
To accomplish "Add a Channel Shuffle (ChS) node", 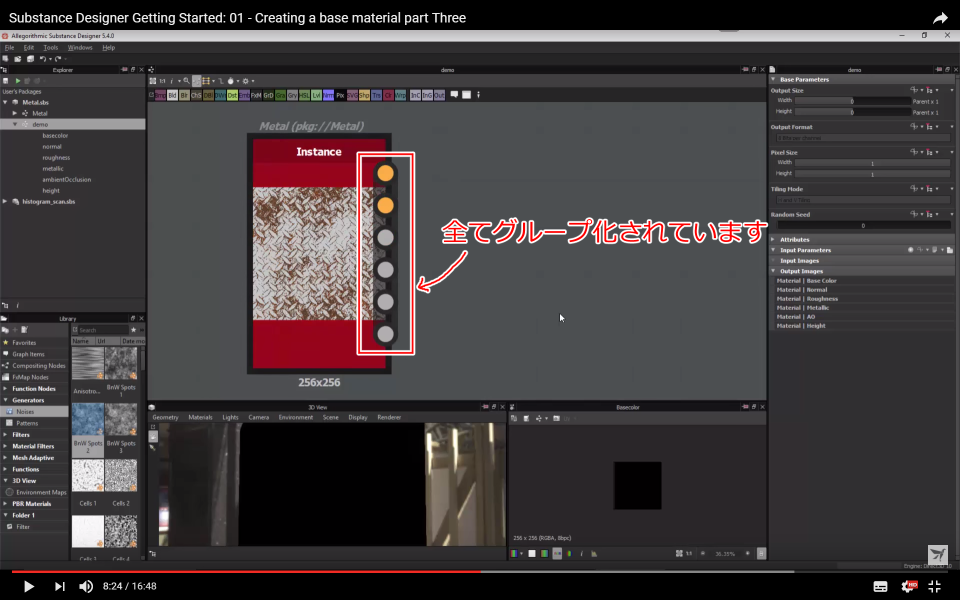I will click(196, 96).
